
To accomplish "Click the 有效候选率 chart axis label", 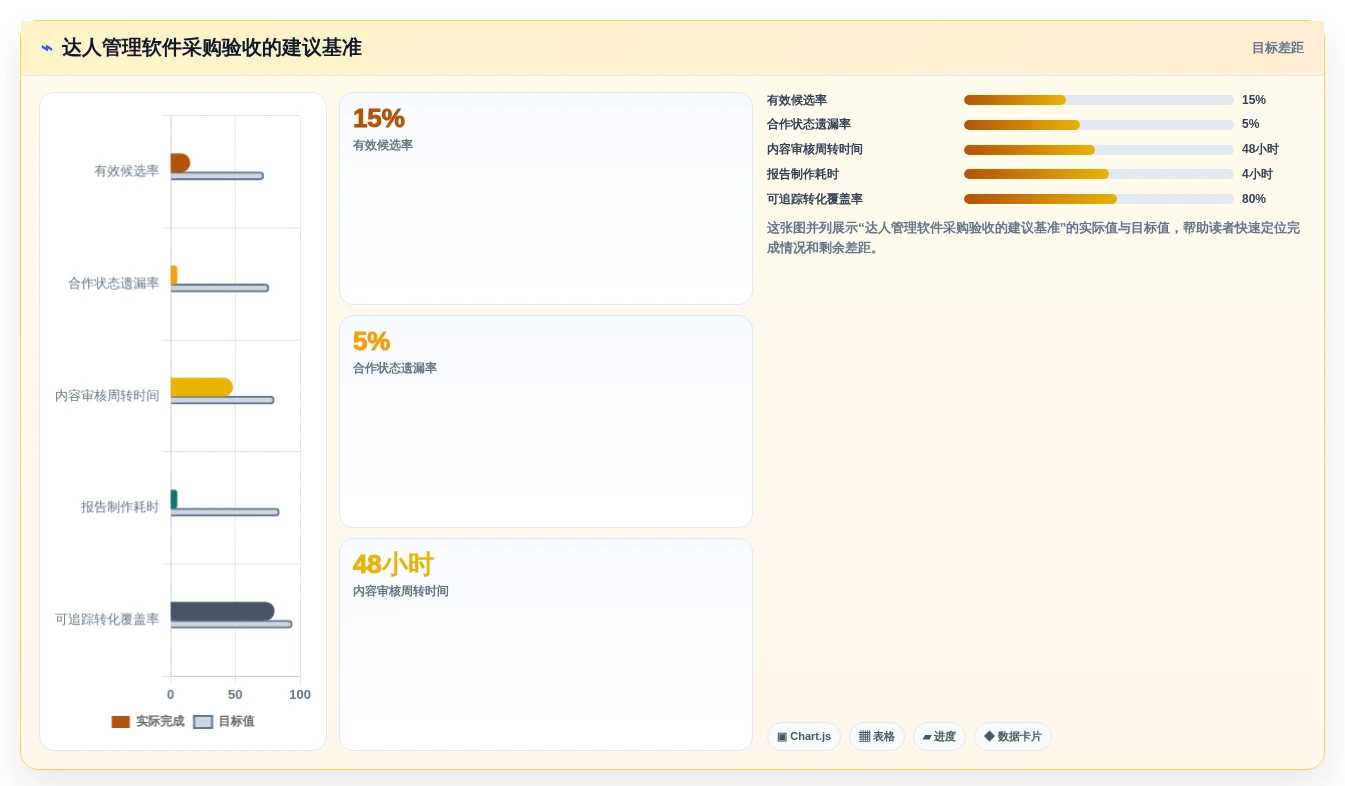I will pos(127,171).
